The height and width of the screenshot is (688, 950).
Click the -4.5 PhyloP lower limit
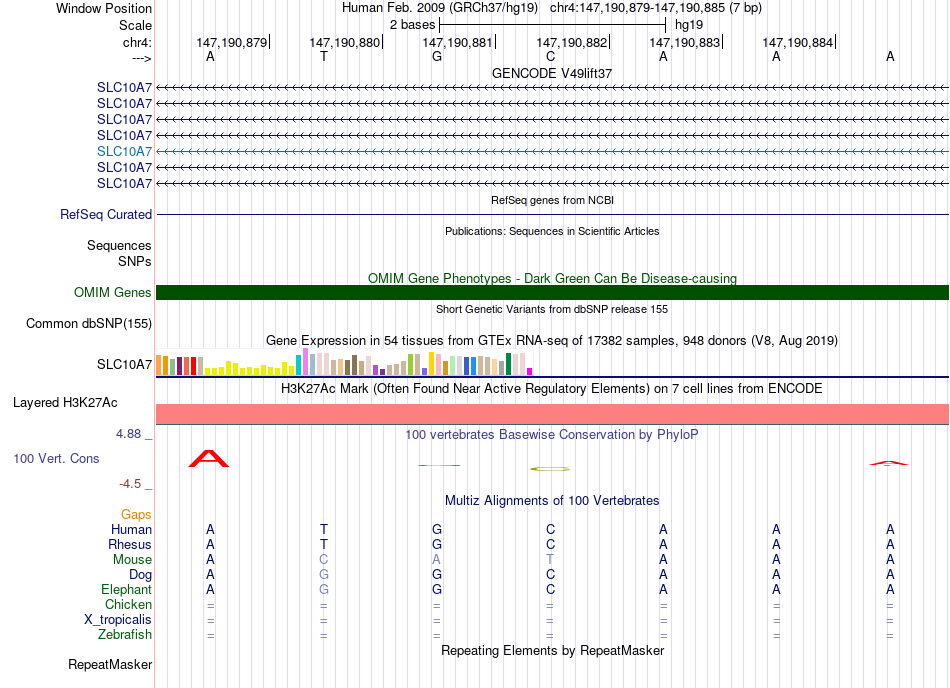coord(130,483)
